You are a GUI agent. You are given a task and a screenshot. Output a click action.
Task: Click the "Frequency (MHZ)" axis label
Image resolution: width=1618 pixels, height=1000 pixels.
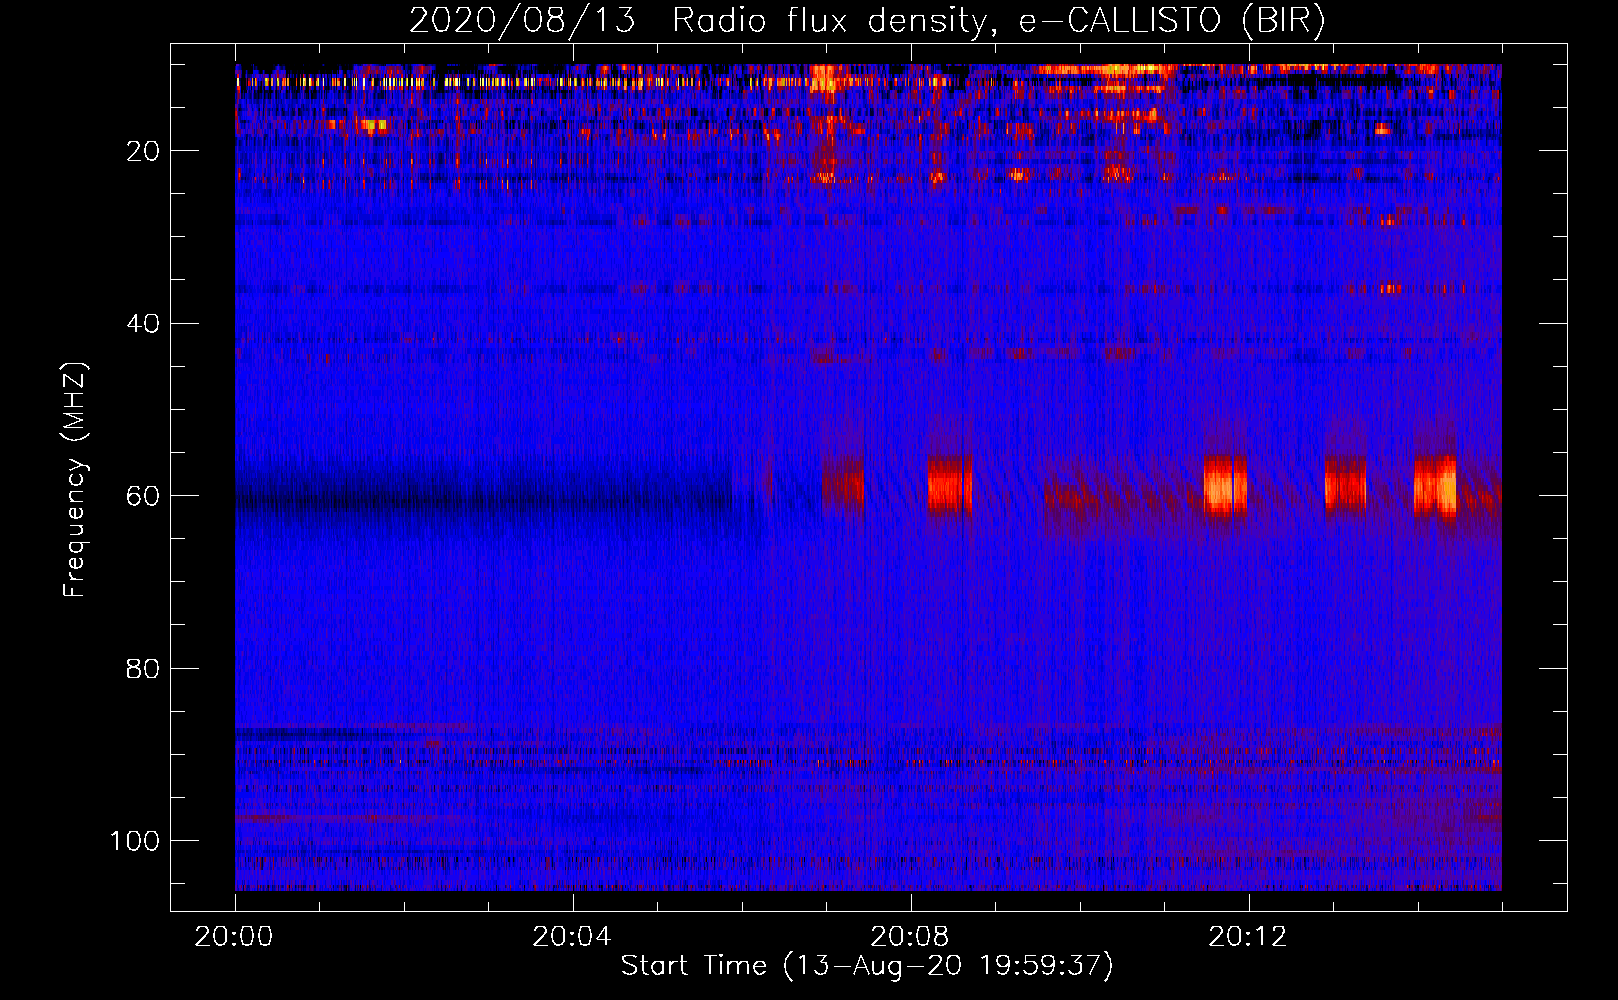[75, 479]
